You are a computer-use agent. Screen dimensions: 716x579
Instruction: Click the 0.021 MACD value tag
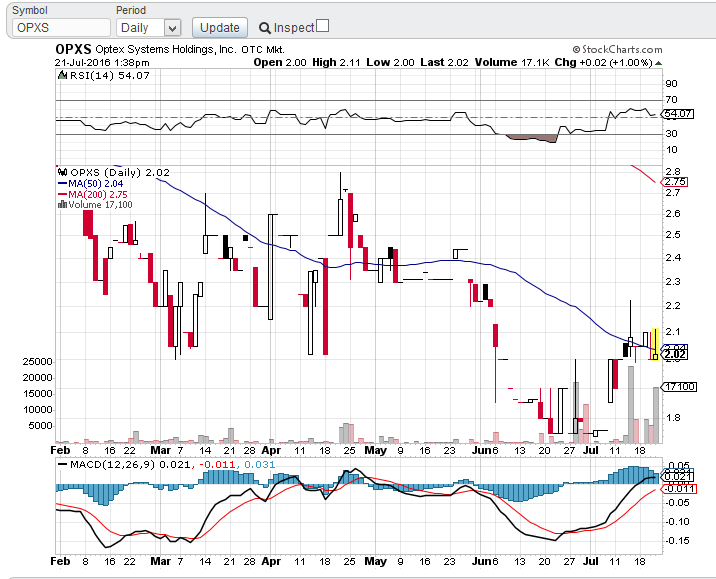click(677, 477)
